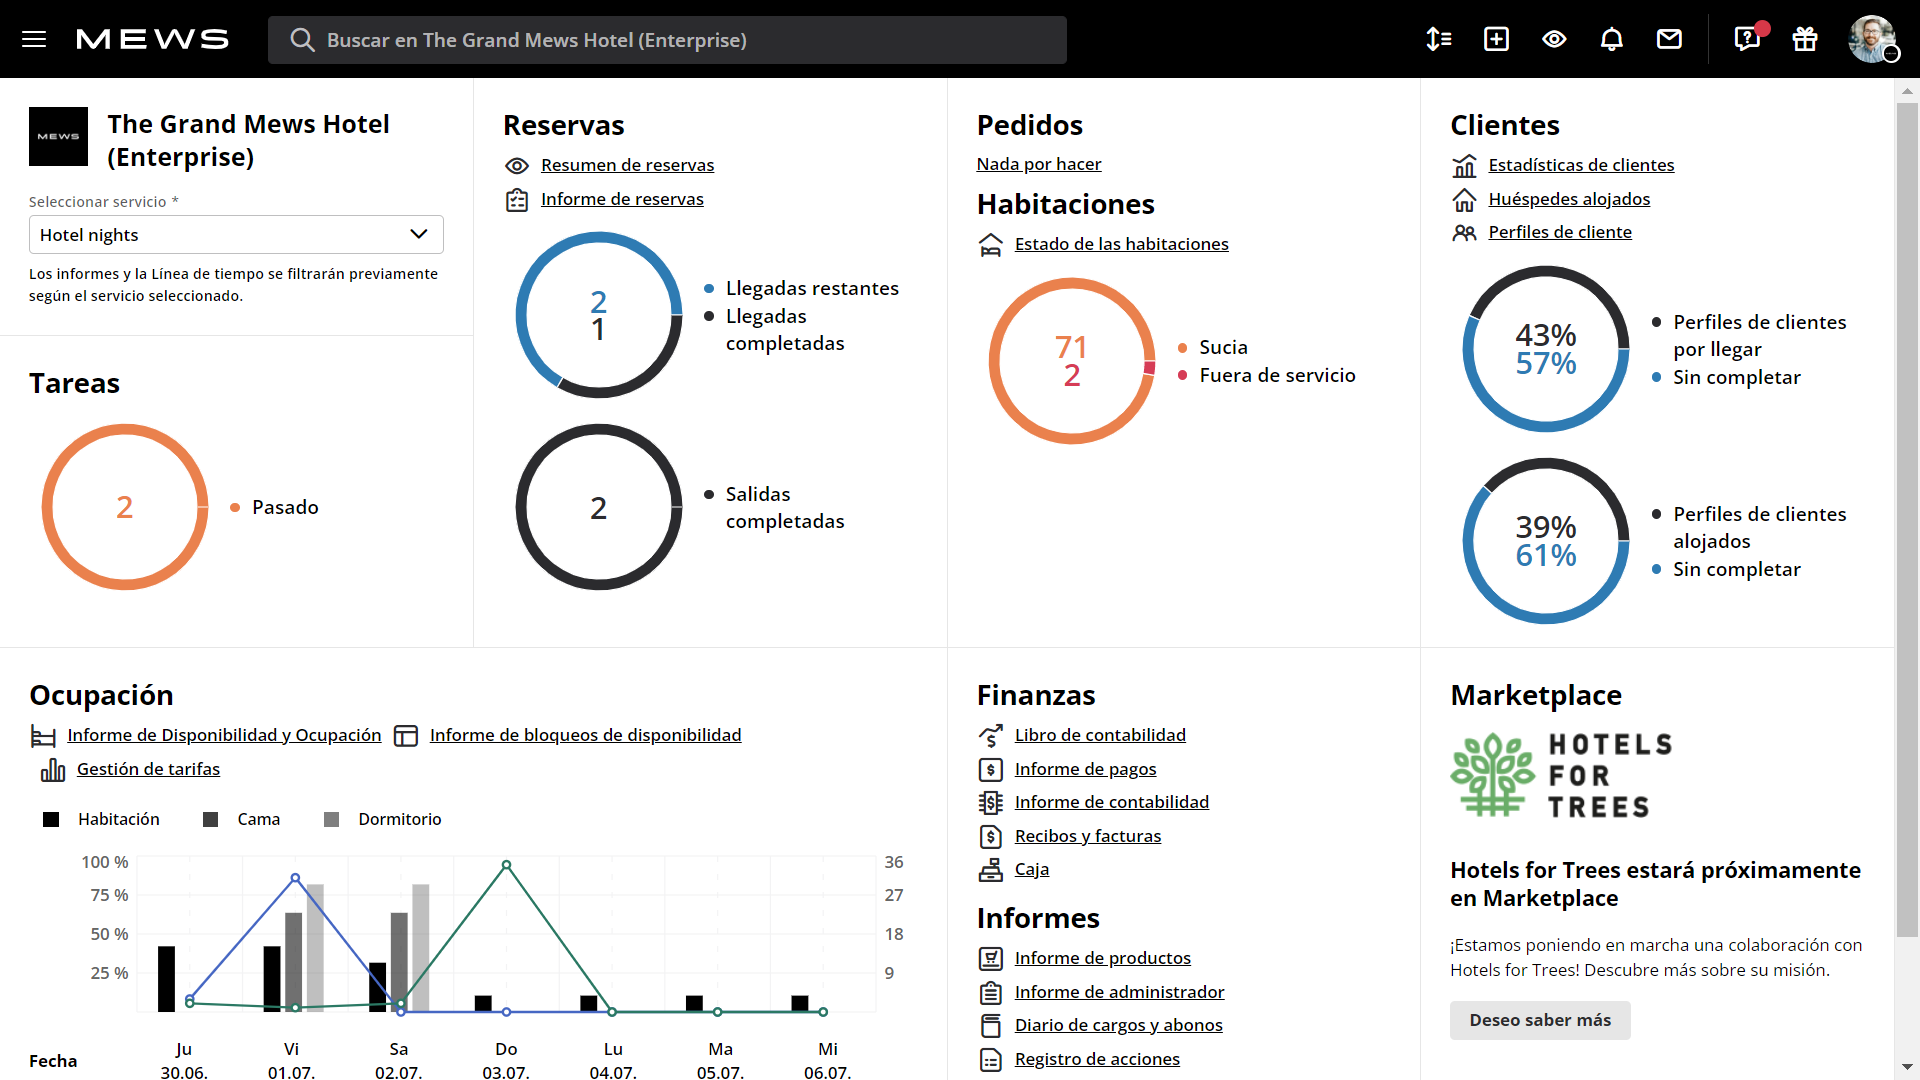Toggle the Habitación legend in the occupancy chart

[x=117, y=819]
